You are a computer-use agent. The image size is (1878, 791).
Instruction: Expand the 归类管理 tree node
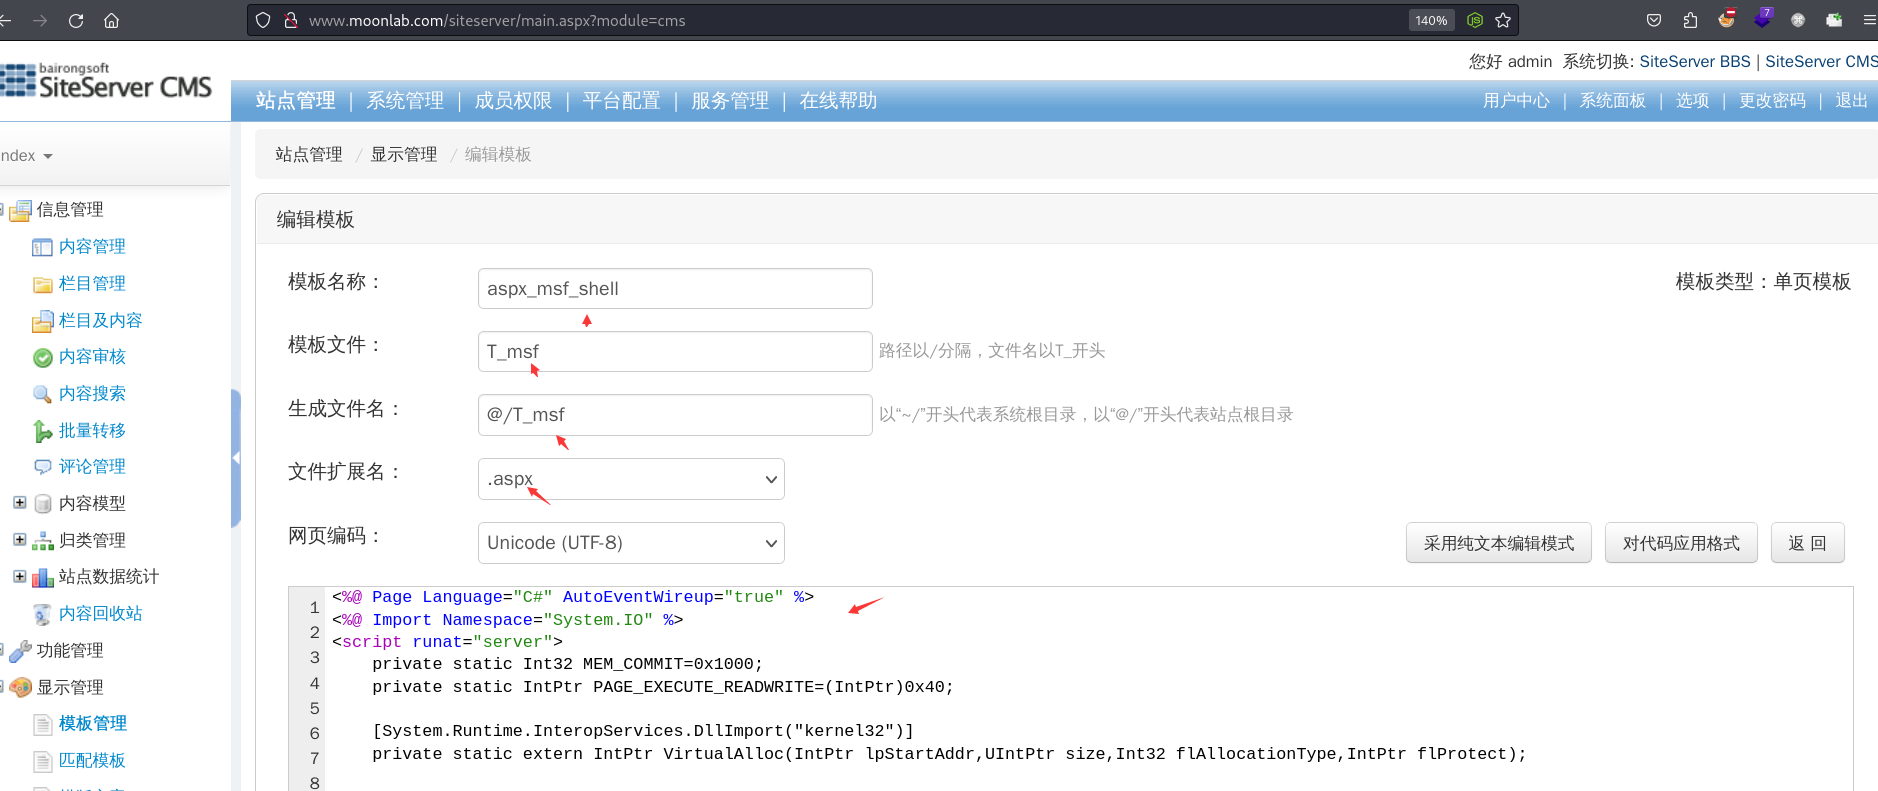19,540
